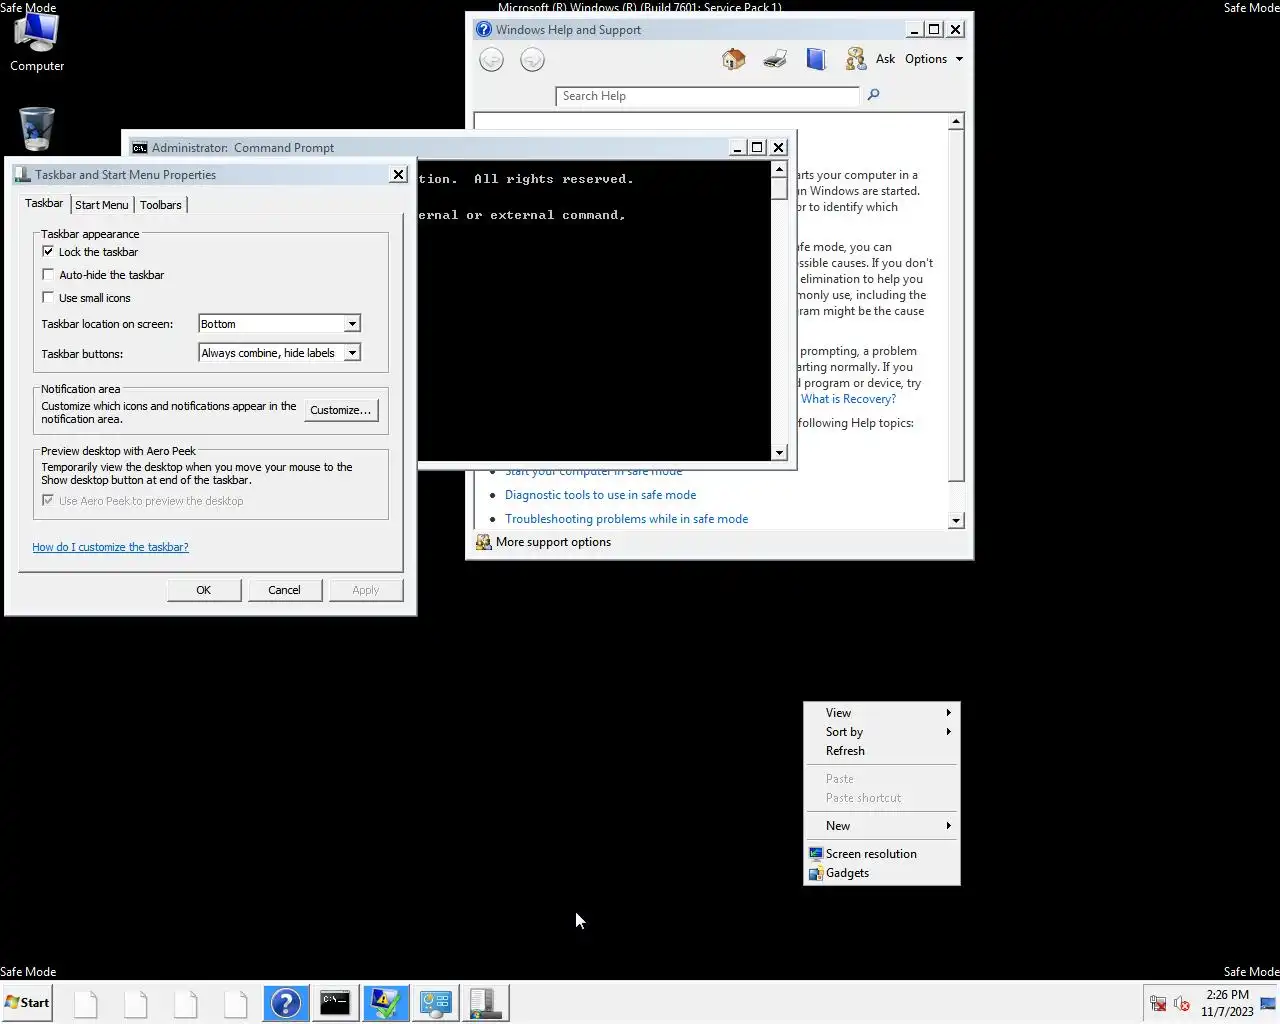The height and width of the screenshot is (1024, 1280).
Task: Go forward in Windows Help and Support
Action: [x=533, y=60]
